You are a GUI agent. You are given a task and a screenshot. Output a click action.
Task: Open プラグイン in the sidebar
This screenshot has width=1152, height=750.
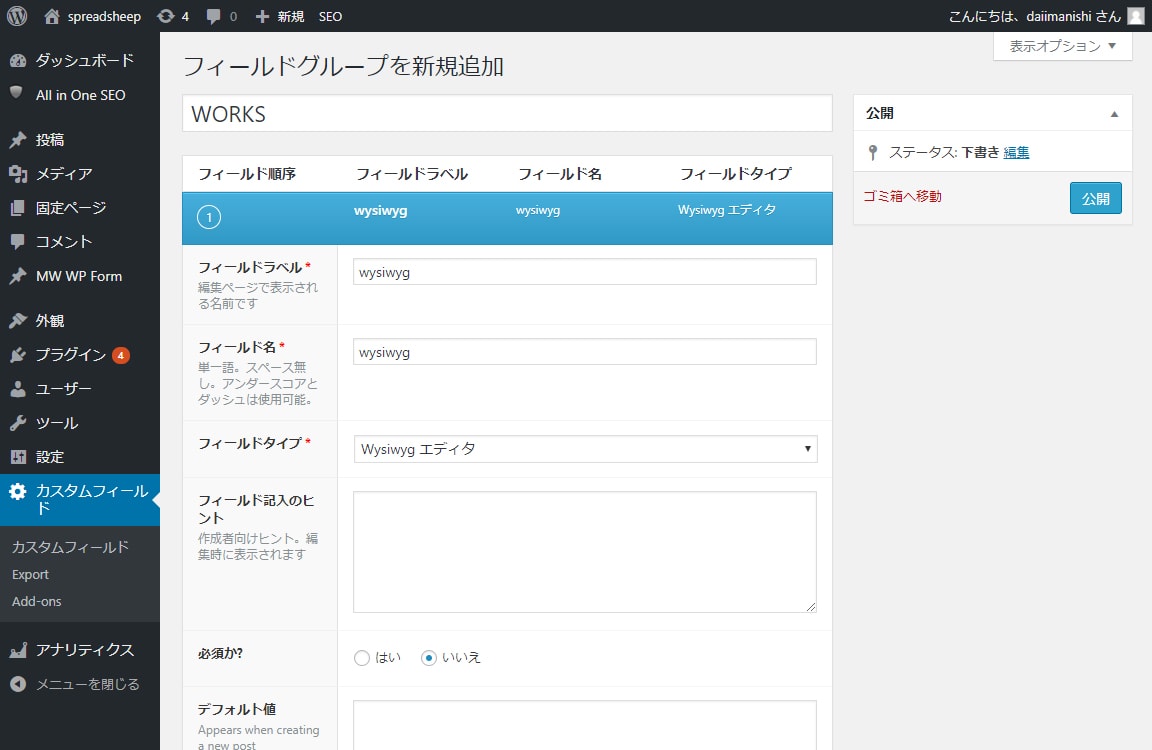click(70, 355)
